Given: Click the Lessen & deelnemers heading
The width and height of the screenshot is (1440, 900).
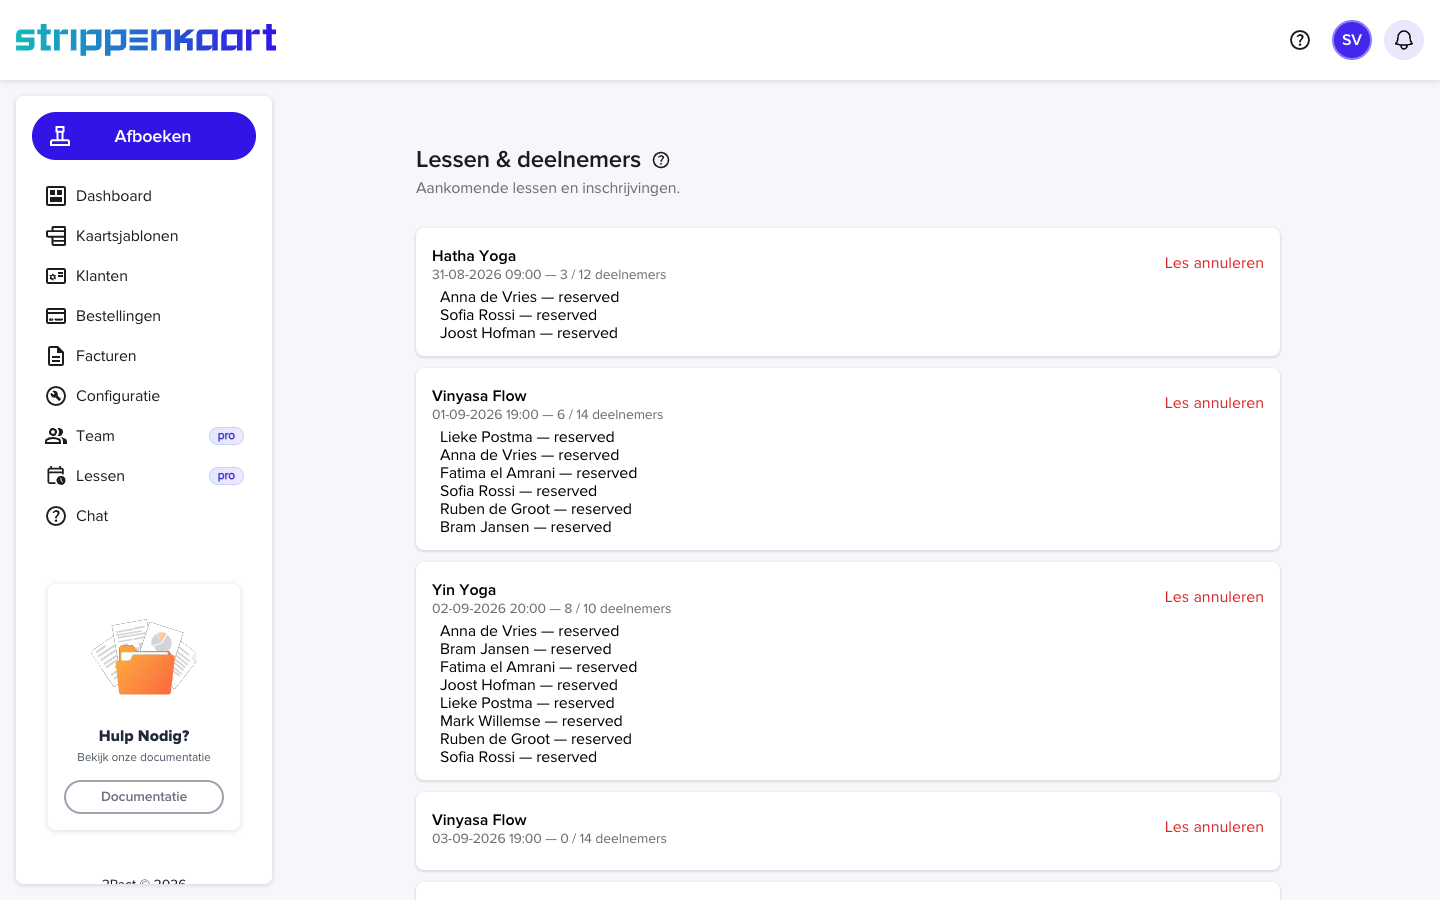Looking at the screenshot, I should [x=528, y=160].
